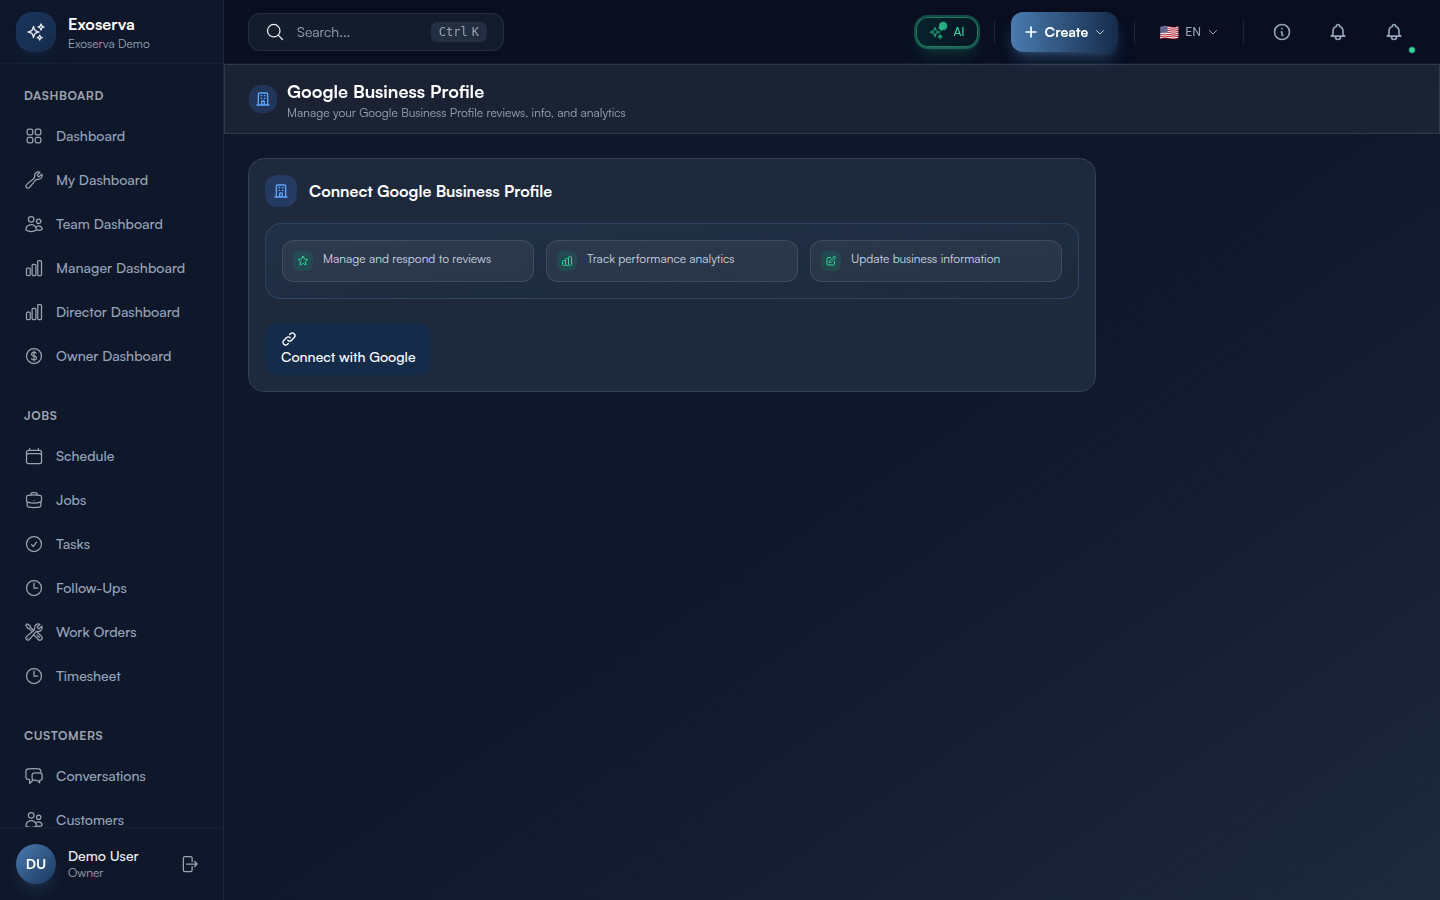Viewport: 1440px width, 900px height.
Task: Open the EN language selector
Action: click(1188, 32)
